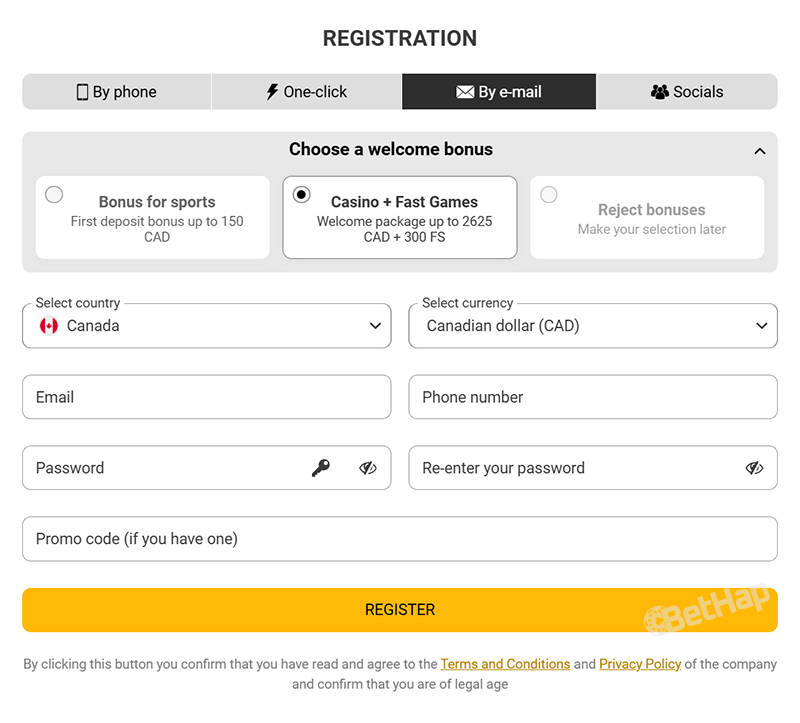Reveal the re-entered password with eye icon
The height and width of the screenshot is (723, 800).
pyautogui.click(x=754, y=468)
